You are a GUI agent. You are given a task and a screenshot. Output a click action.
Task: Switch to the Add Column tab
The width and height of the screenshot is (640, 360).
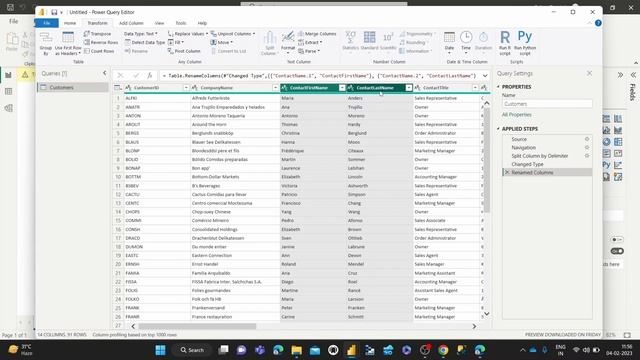pos(131,23)
